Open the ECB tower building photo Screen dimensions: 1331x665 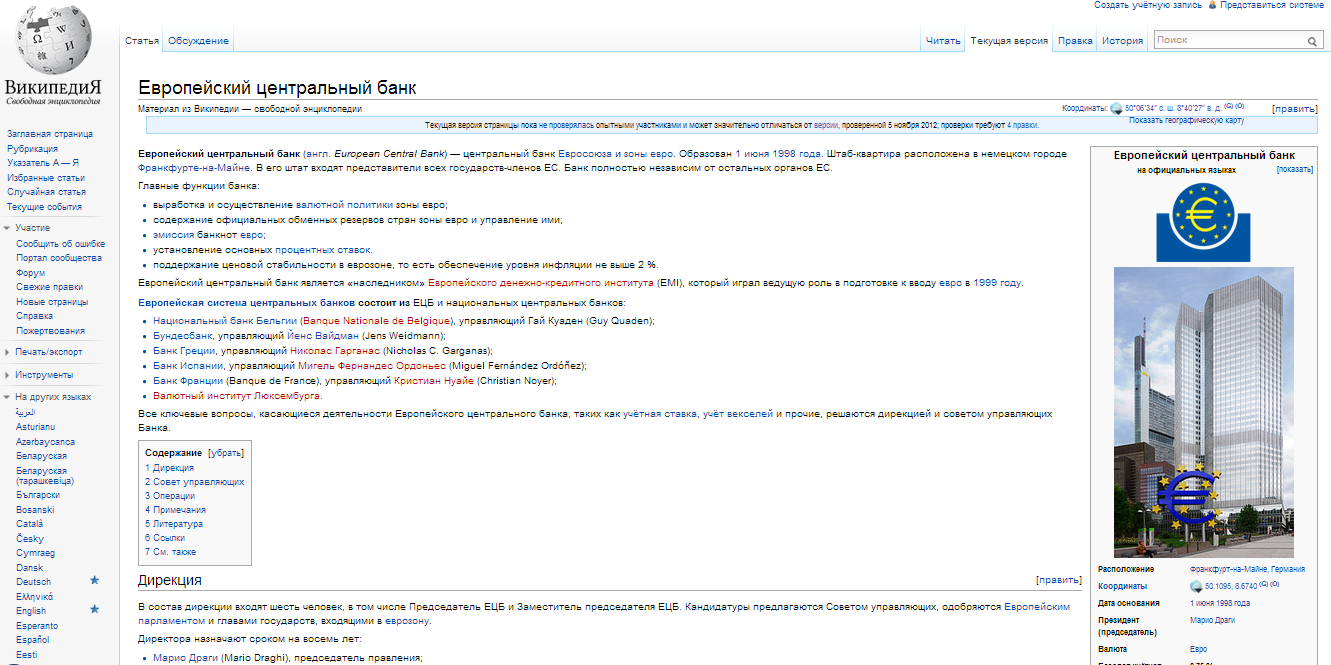(x=1203, y=412)
